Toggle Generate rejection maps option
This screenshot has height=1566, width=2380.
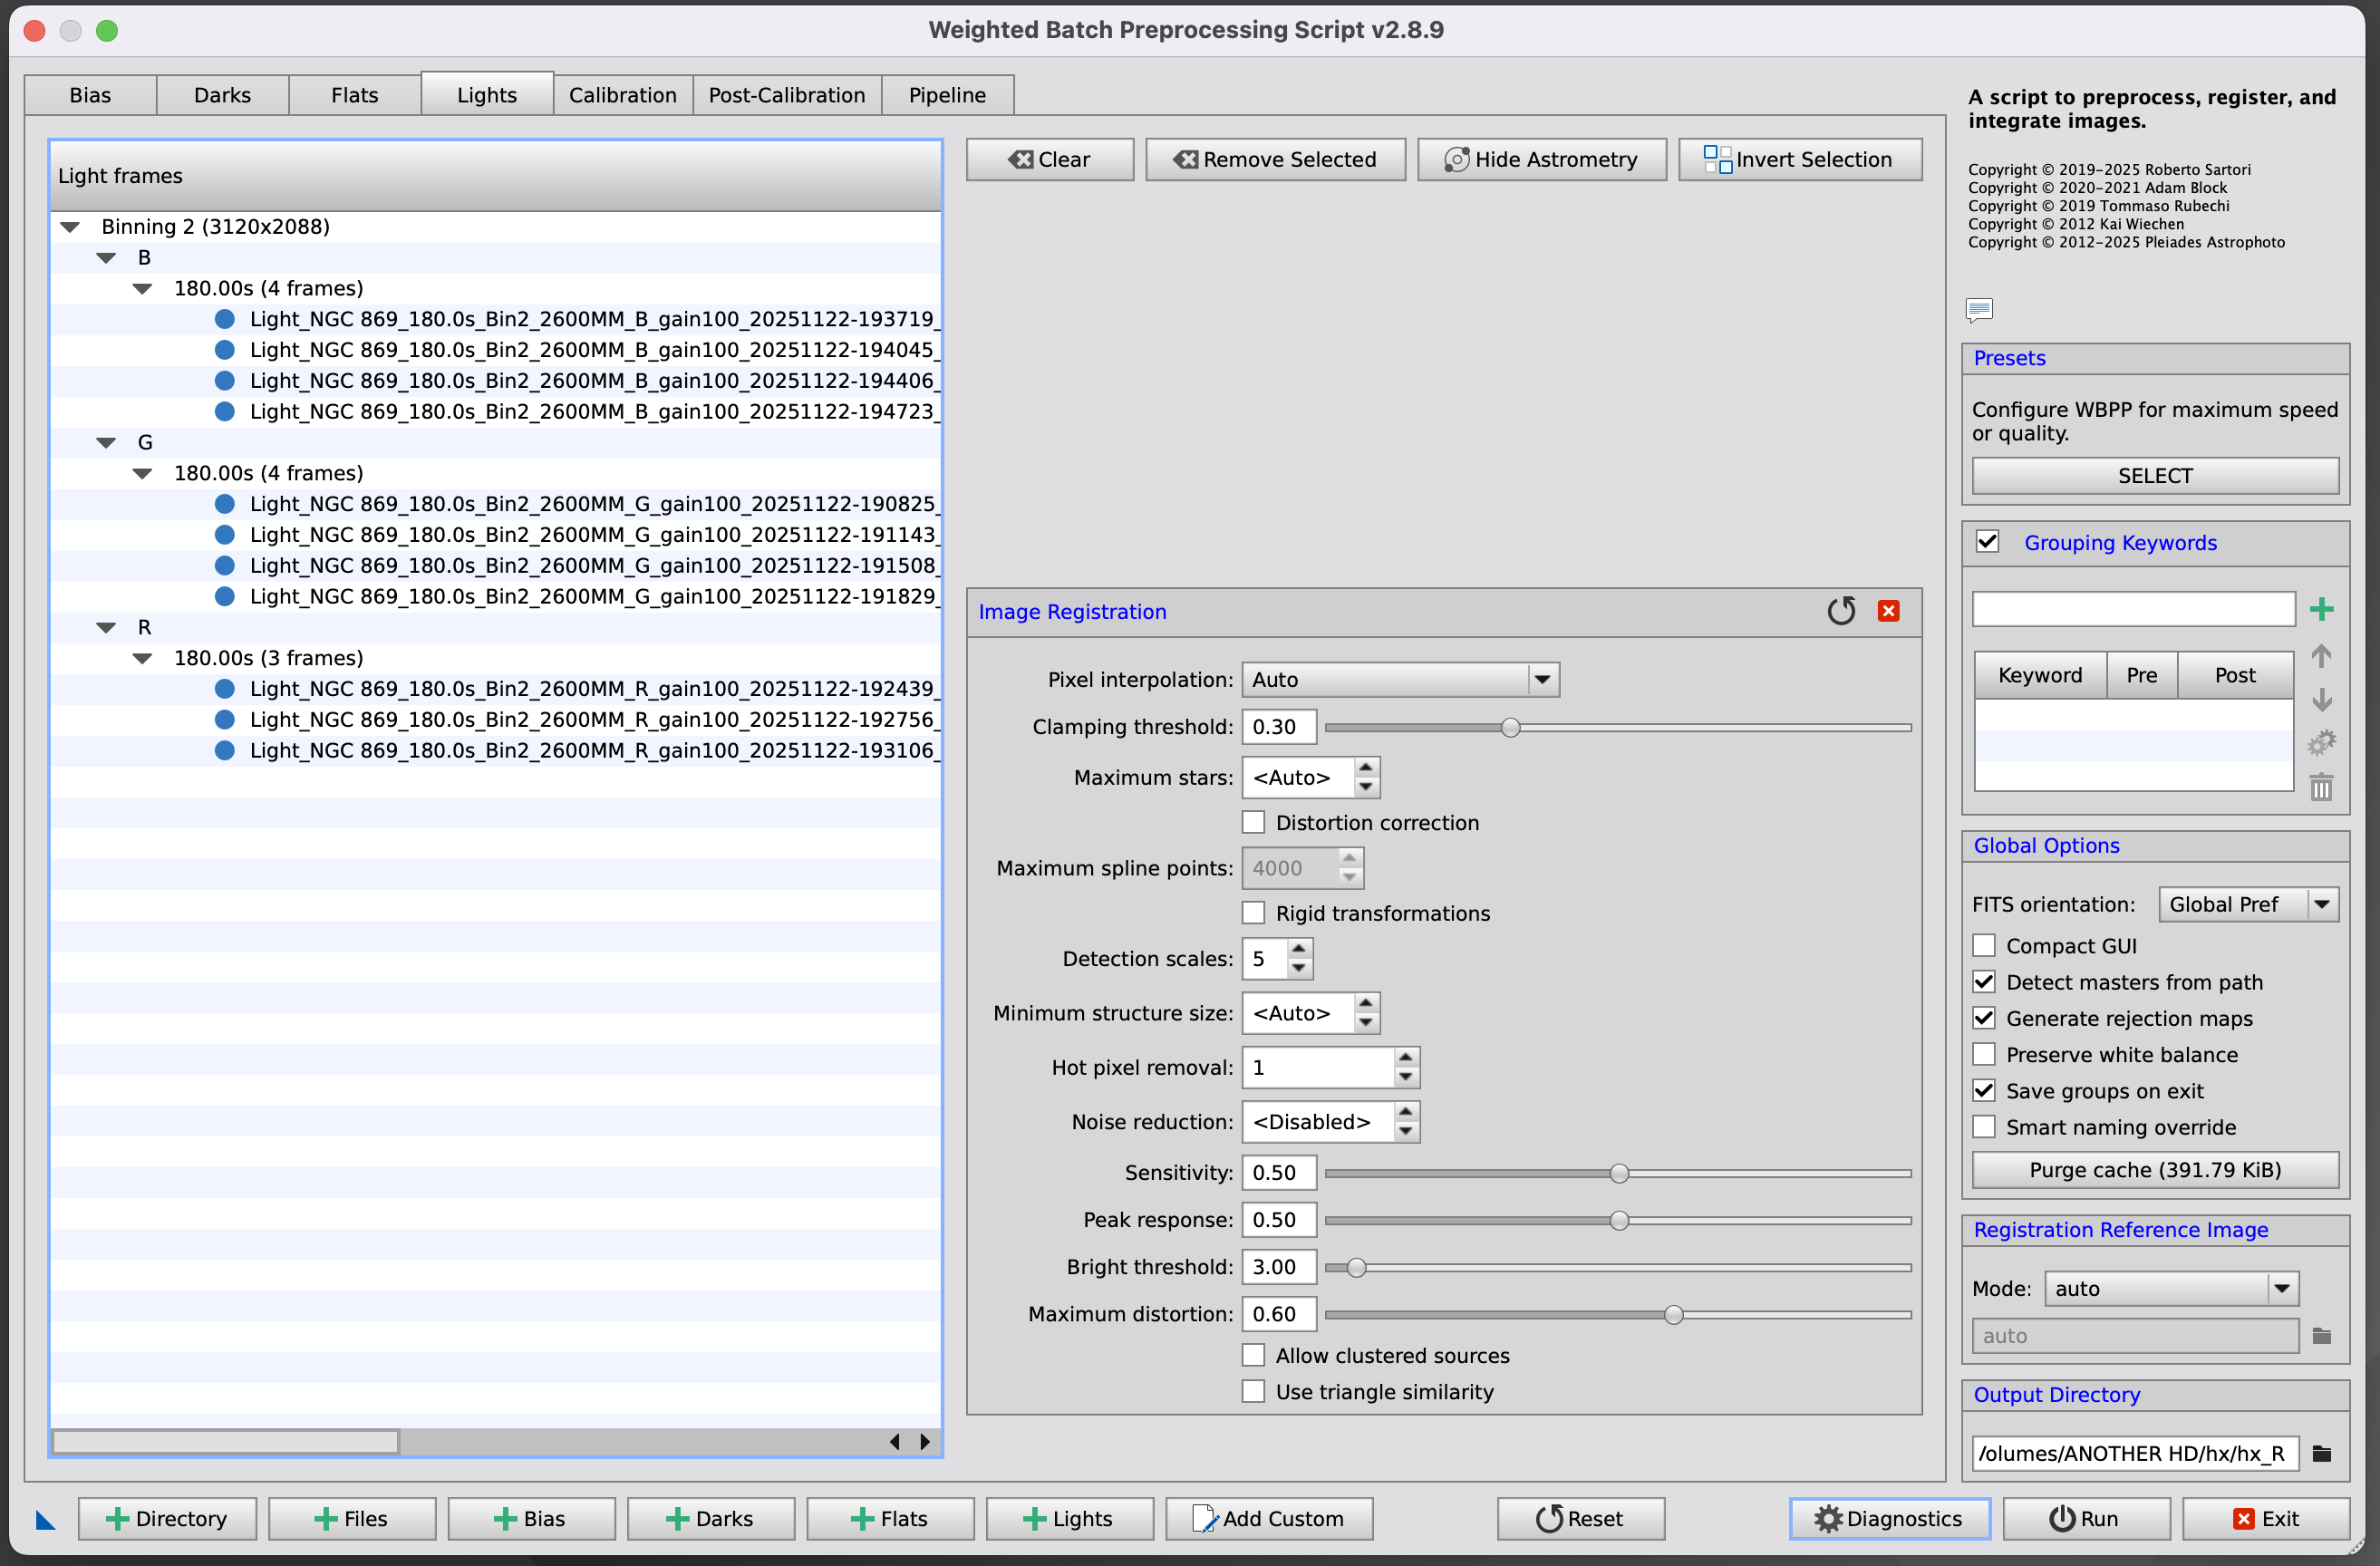1984,1018
